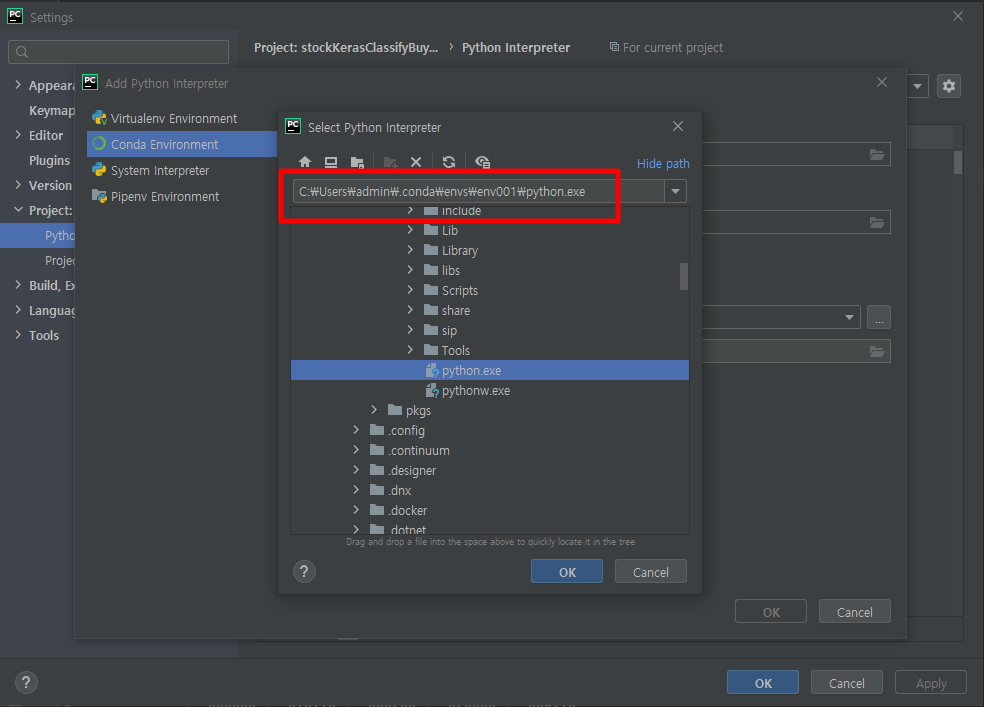Click OK in Select Python Interpreter dialog

tap(567, 571)
